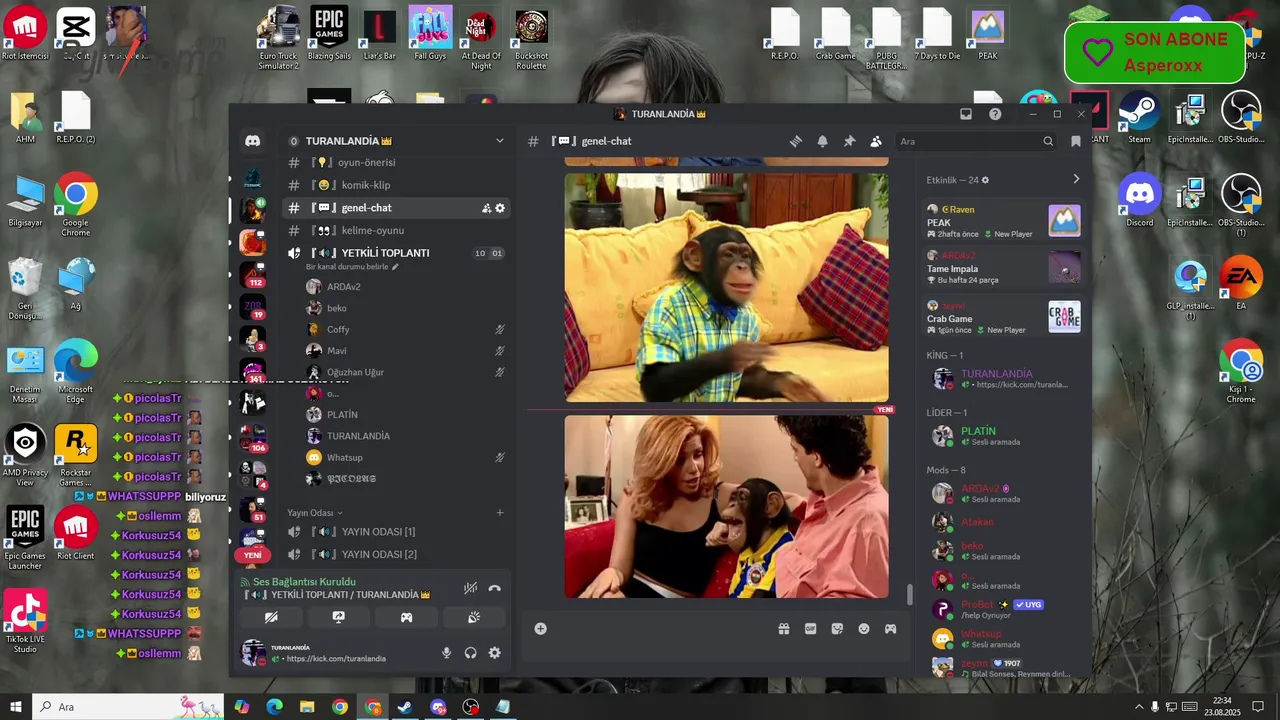
Task: Open the soundboard button in voice panel
Action: [x=474, y=617]
